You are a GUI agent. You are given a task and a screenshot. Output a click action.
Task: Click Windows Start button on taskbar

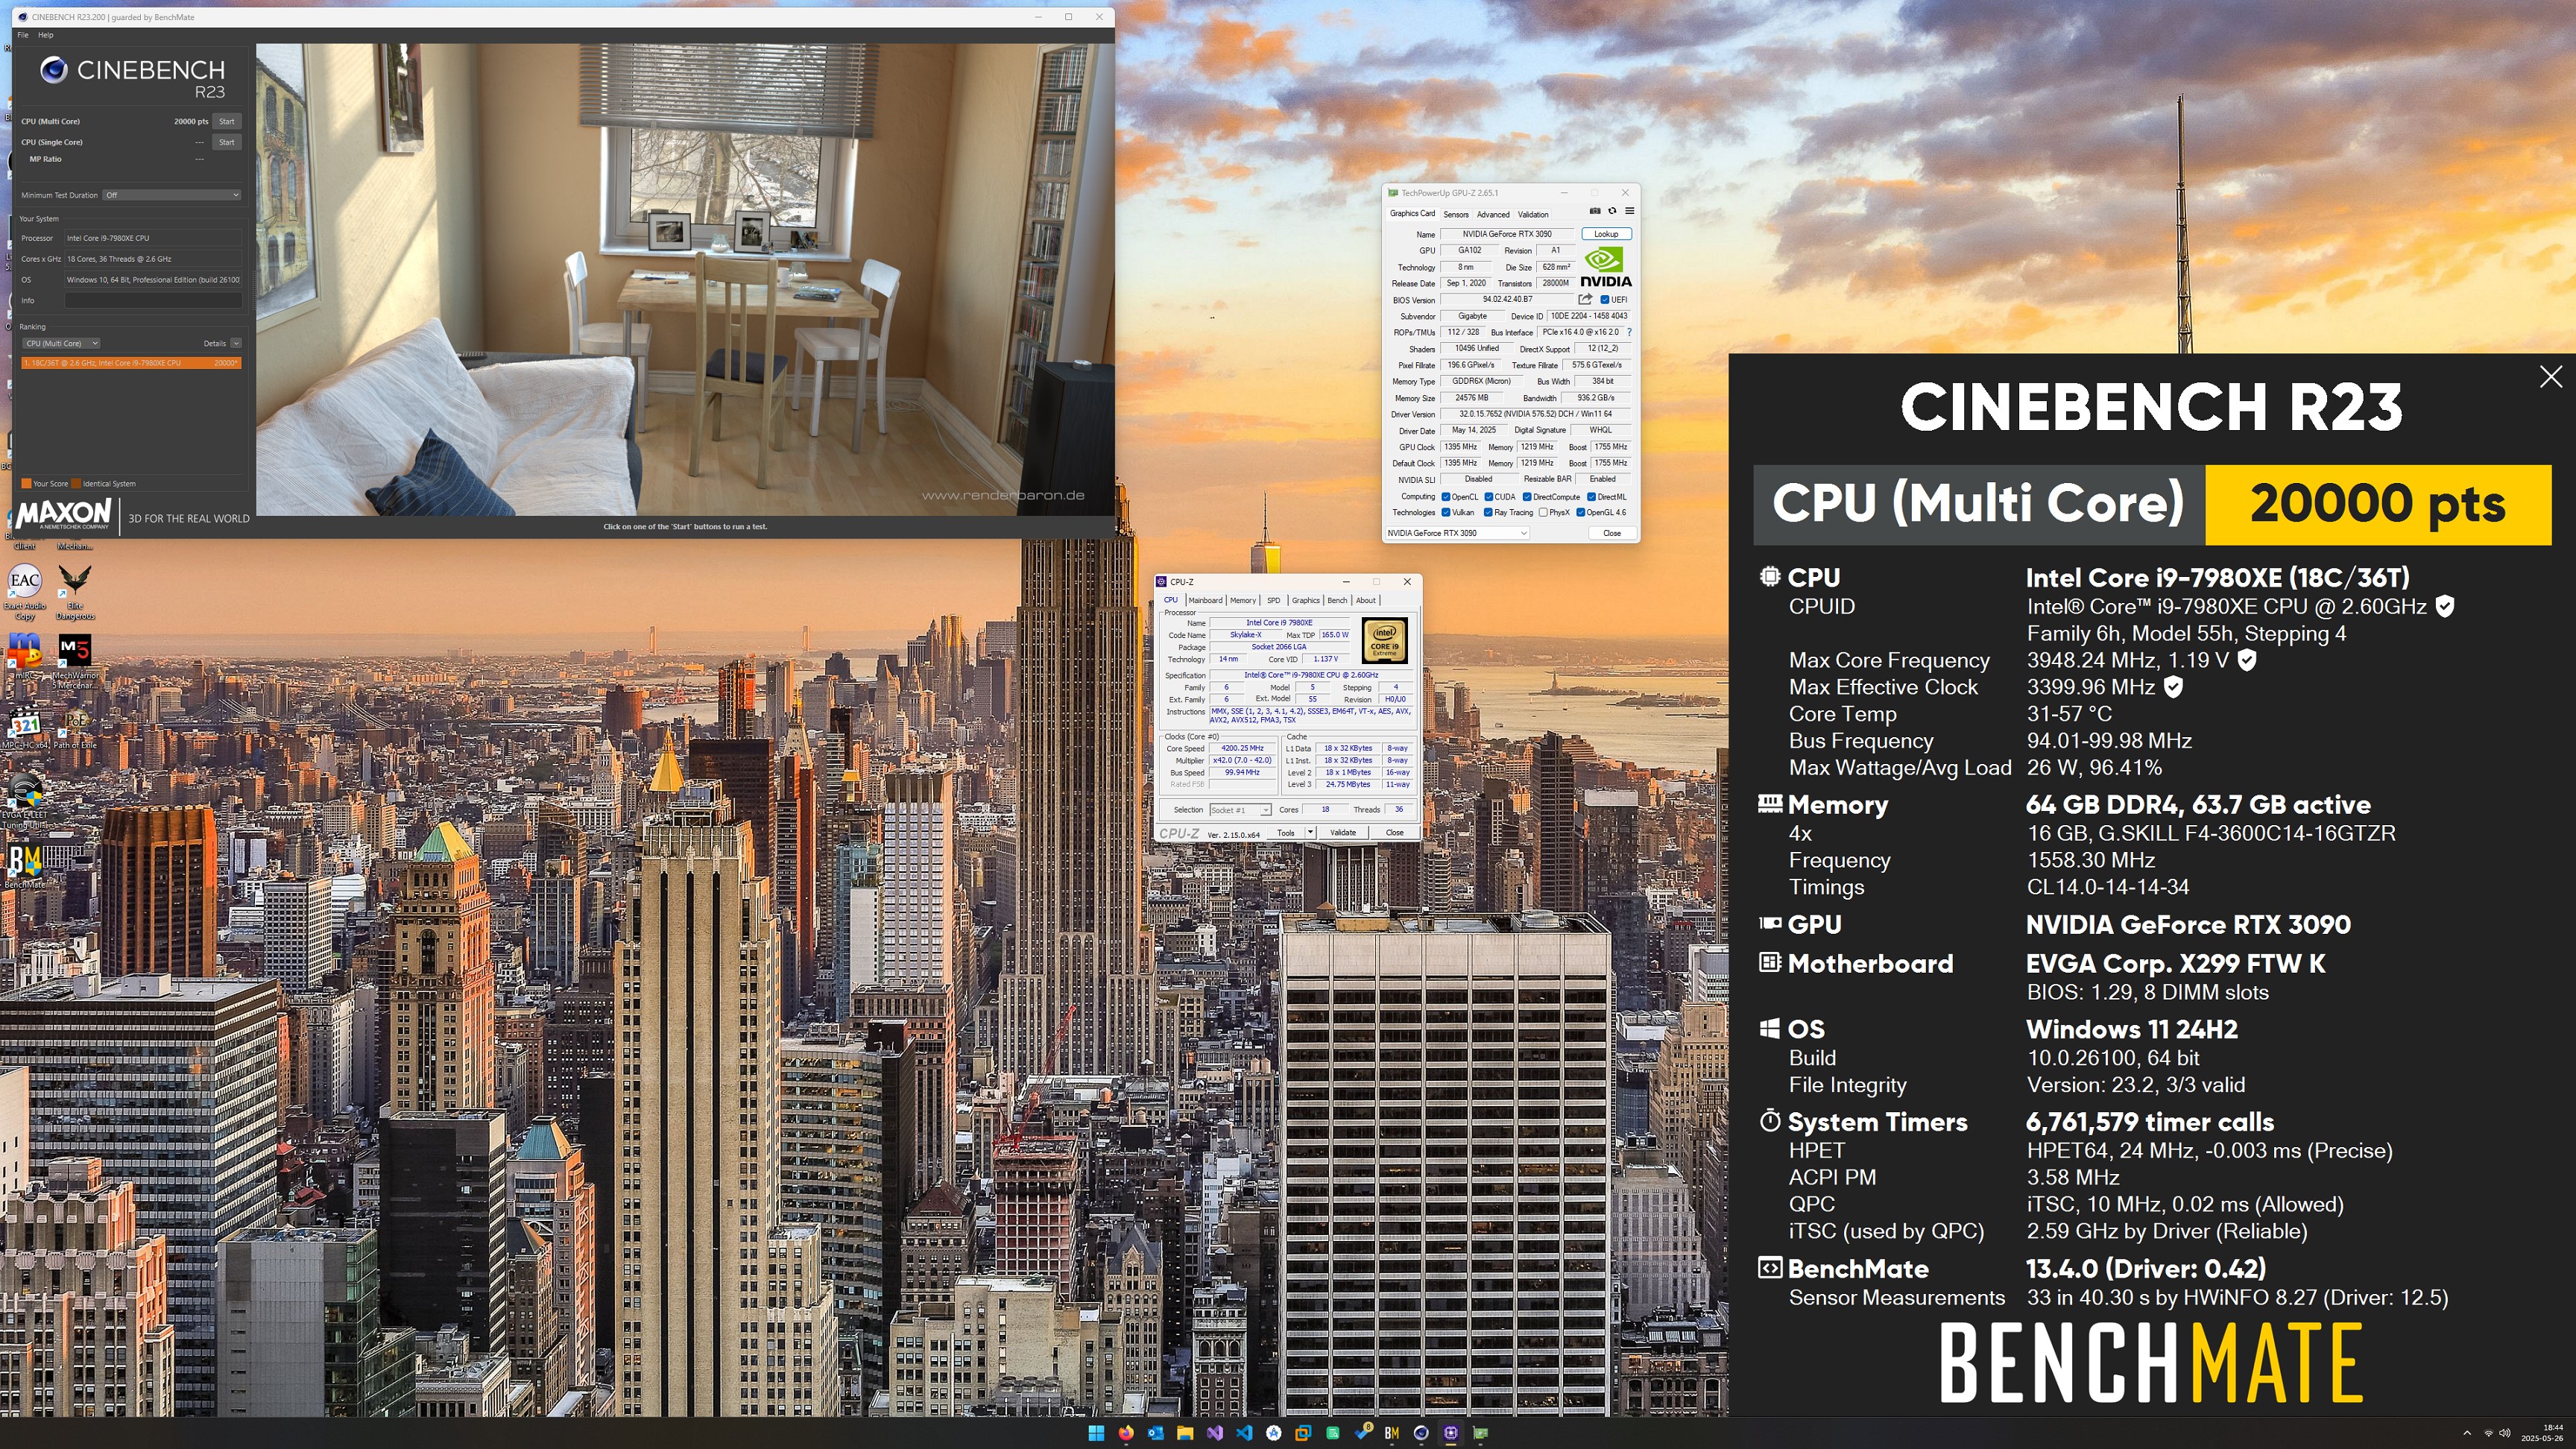point(1097,1433)
